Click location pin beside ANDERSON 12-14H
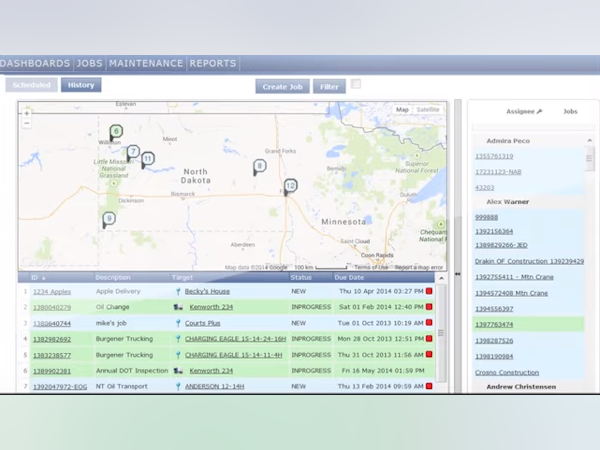This screenshot has width=600, height=450. click(x=178, y=387)
